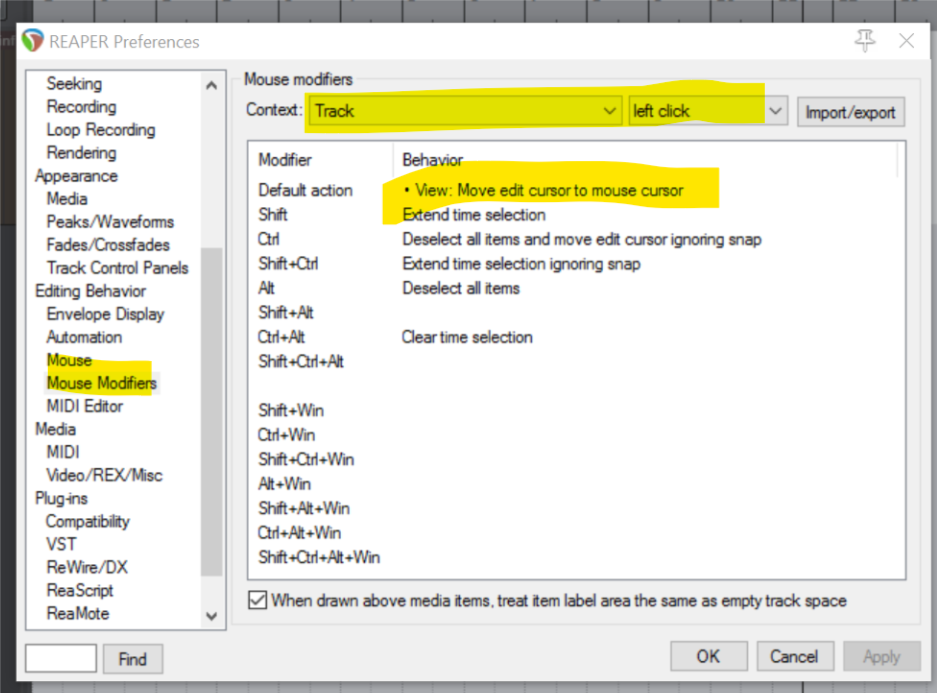Select the Shift+Alt modifier row
937x693 pixels.
pos(286,312)
